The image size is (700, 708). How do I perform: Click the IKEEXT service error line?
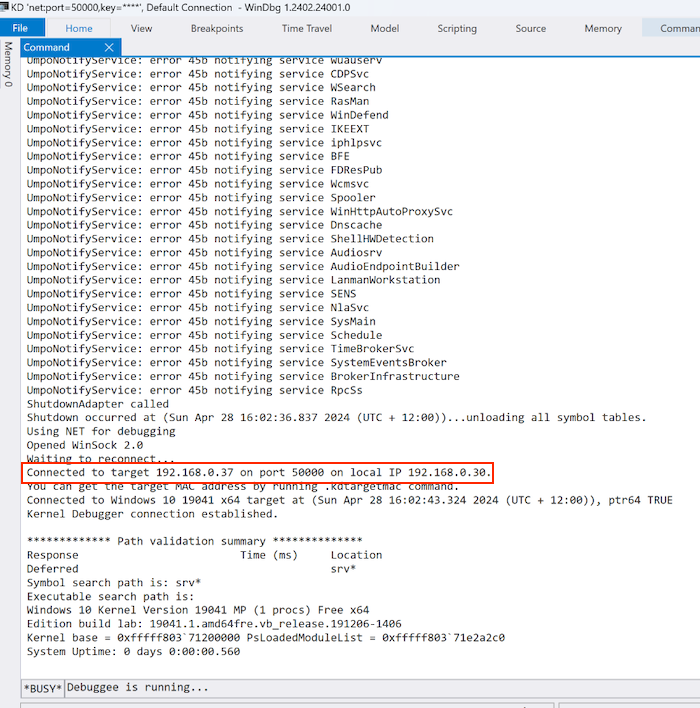(198, 129)
